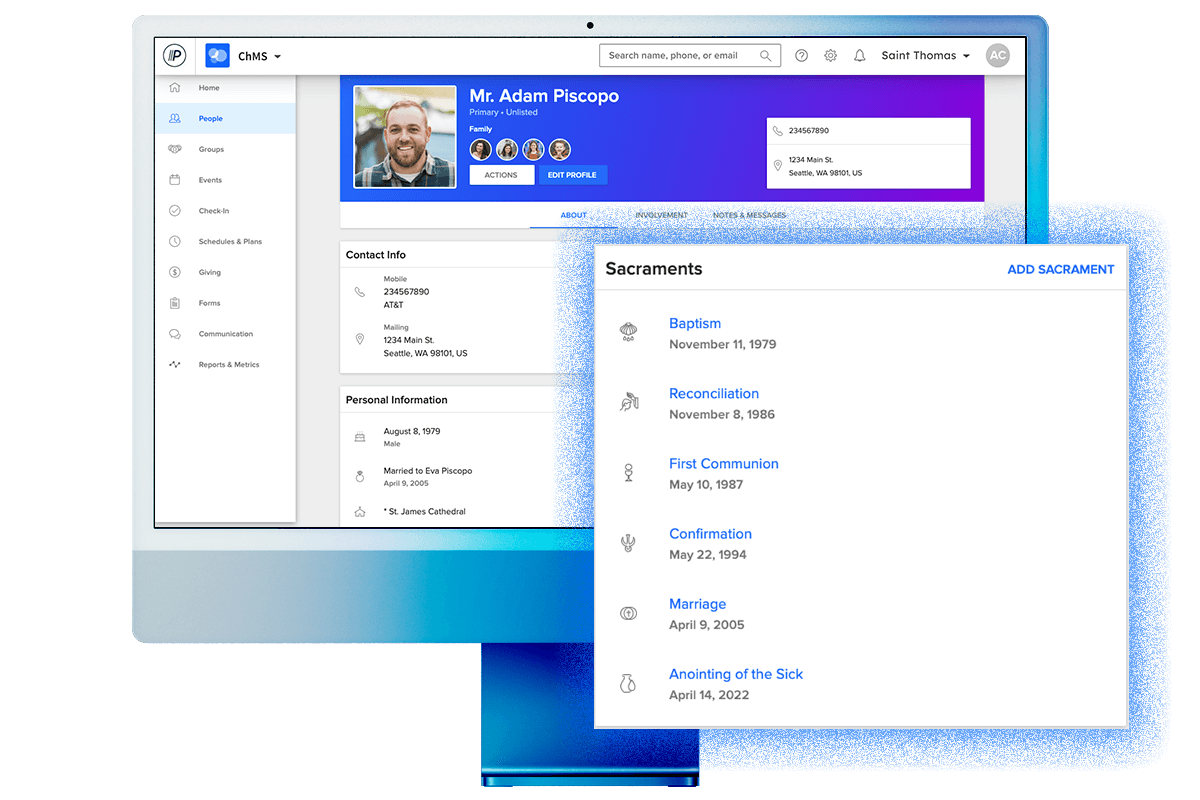Switch to Notes & Messages tab
The width and height of the screenshot is (1200, 800).
click(x=749, y=215)
